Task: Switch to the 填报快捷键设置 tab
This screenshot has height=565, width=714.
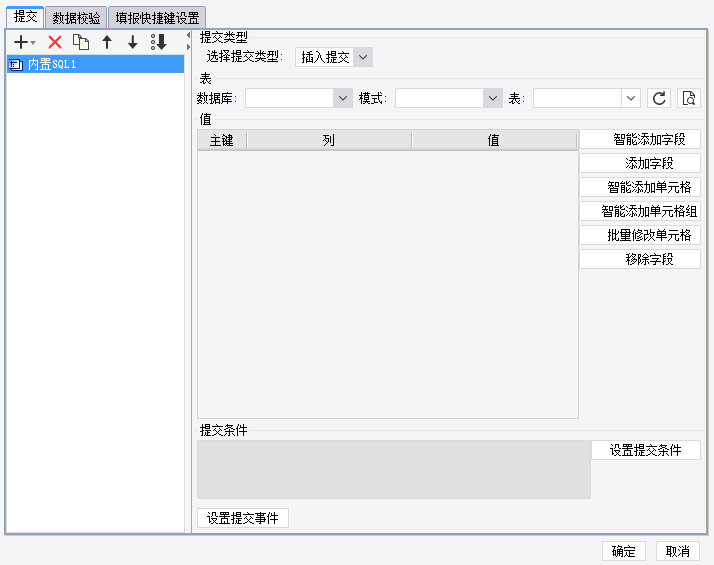Action: pos(157,18)
